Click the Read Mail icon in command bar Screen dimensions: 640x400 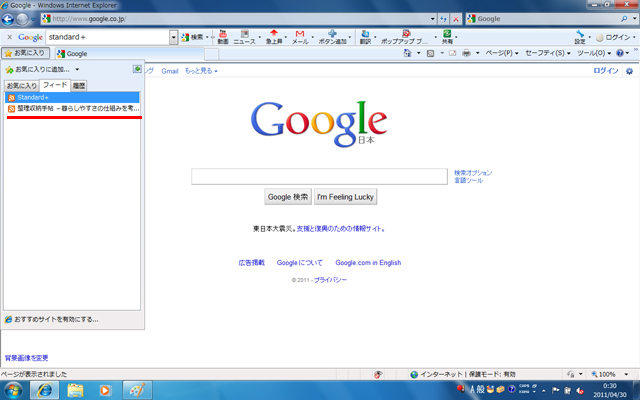coord(452,53)
